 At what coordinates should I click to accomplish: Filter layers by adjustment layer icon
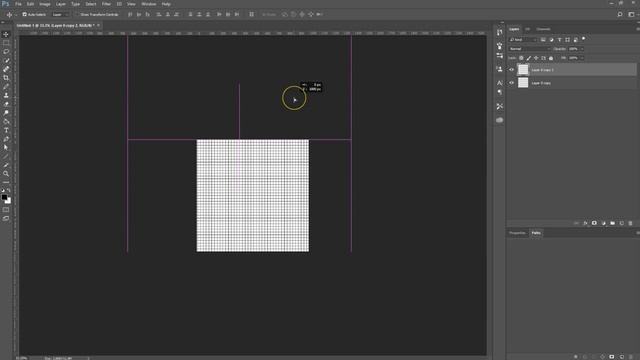click(x=551, y=40)
